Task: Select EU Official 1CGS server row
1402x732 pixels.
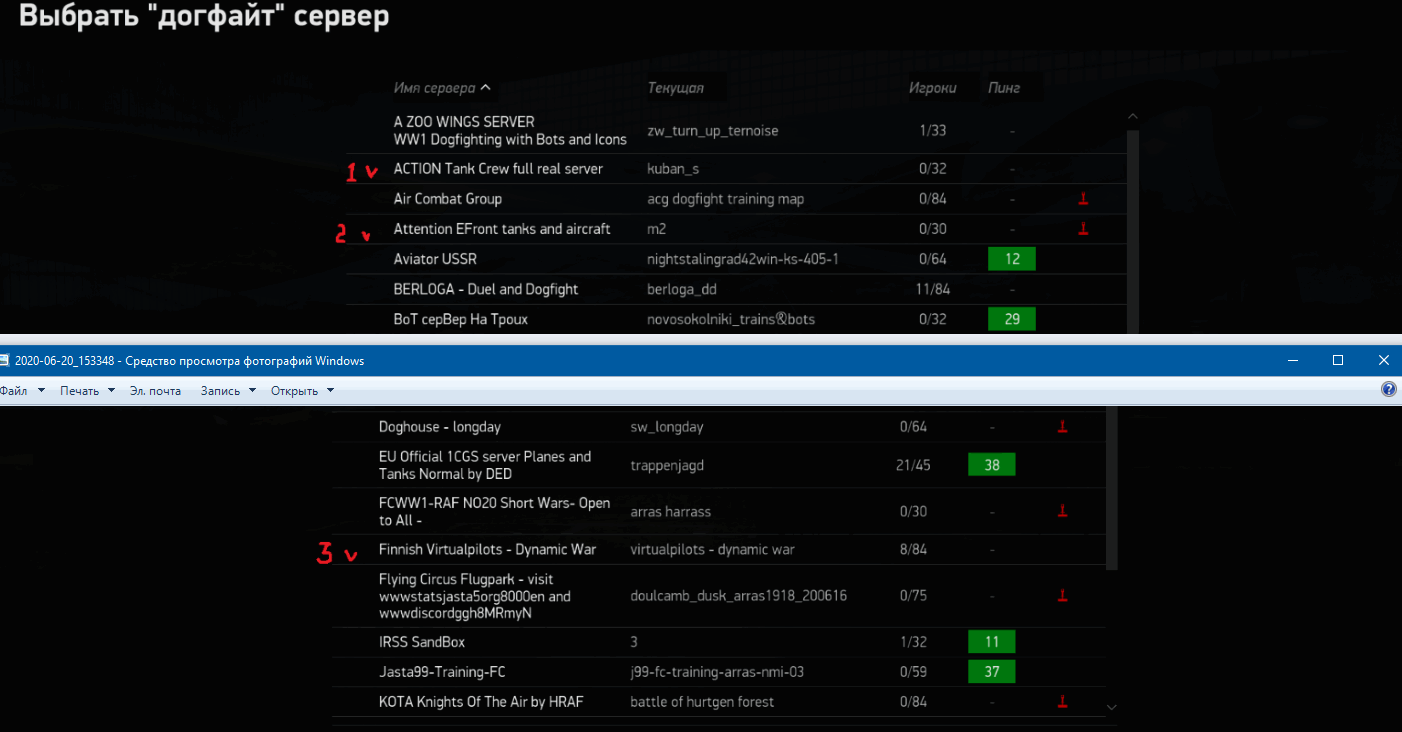Action: pyautogui.click(x=718, y=465)
